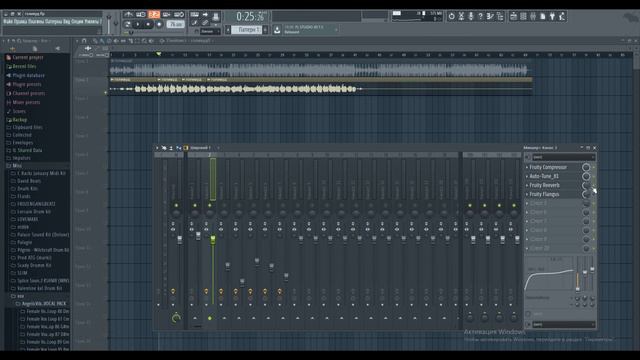Open the Вид menu
This screenshot has width=640, height=360.
click(67, 21)
